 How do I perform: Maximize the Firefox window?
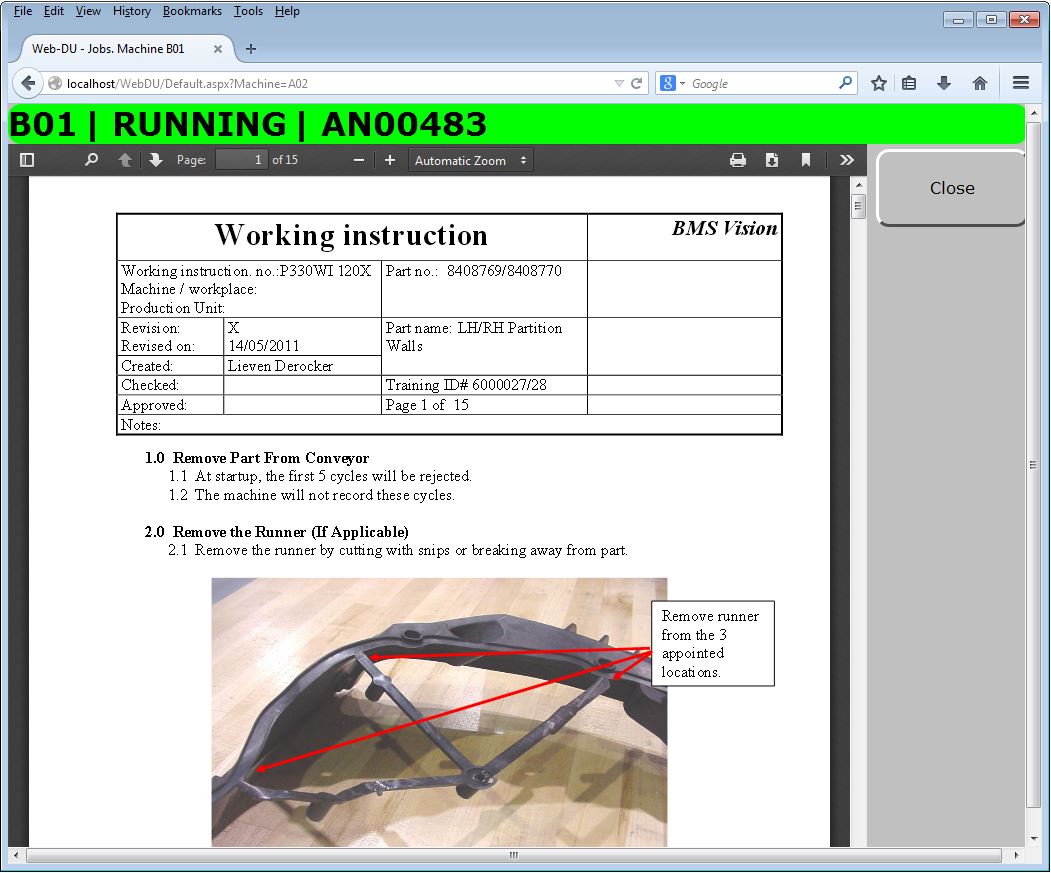coord(991,19)
